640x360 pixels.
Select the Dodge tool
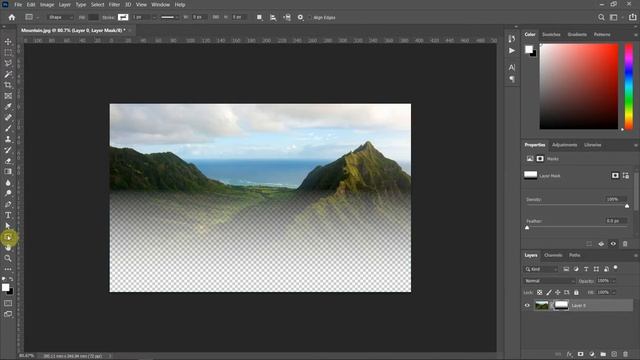[x=8, y=193]
